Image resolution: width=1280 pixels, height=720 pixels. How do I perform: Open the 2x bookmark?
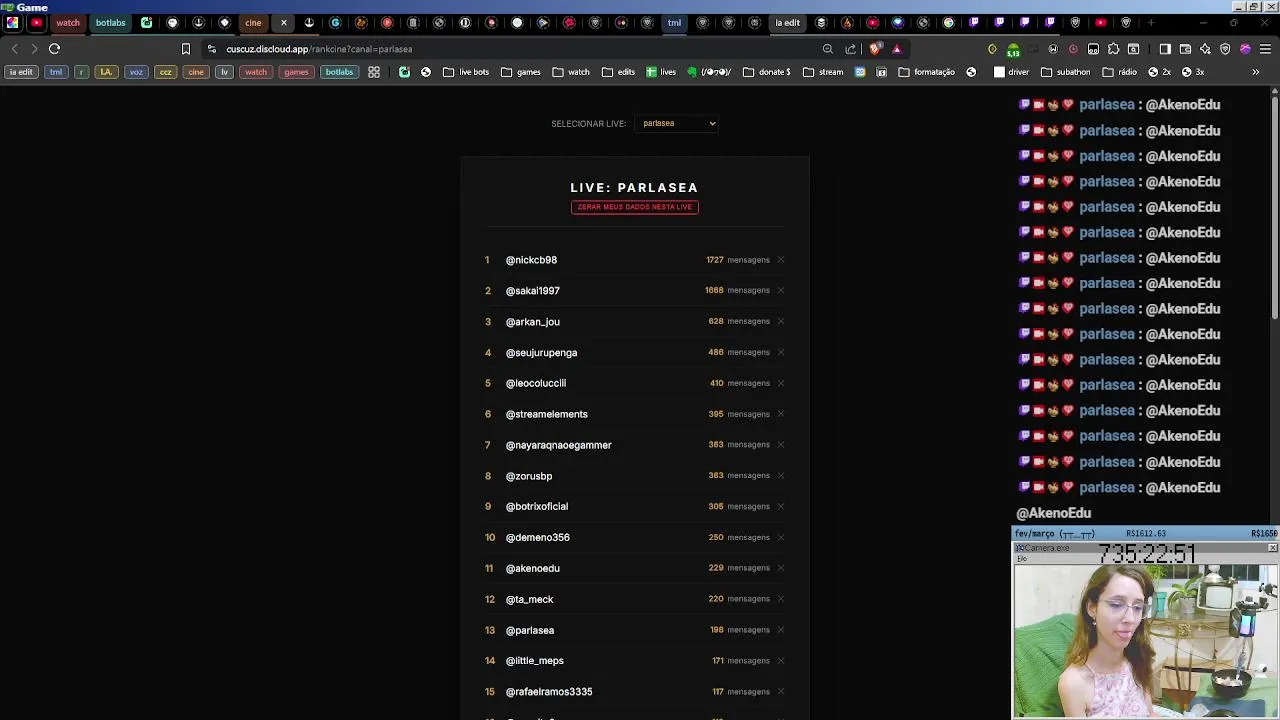(x=1160, y=72)
